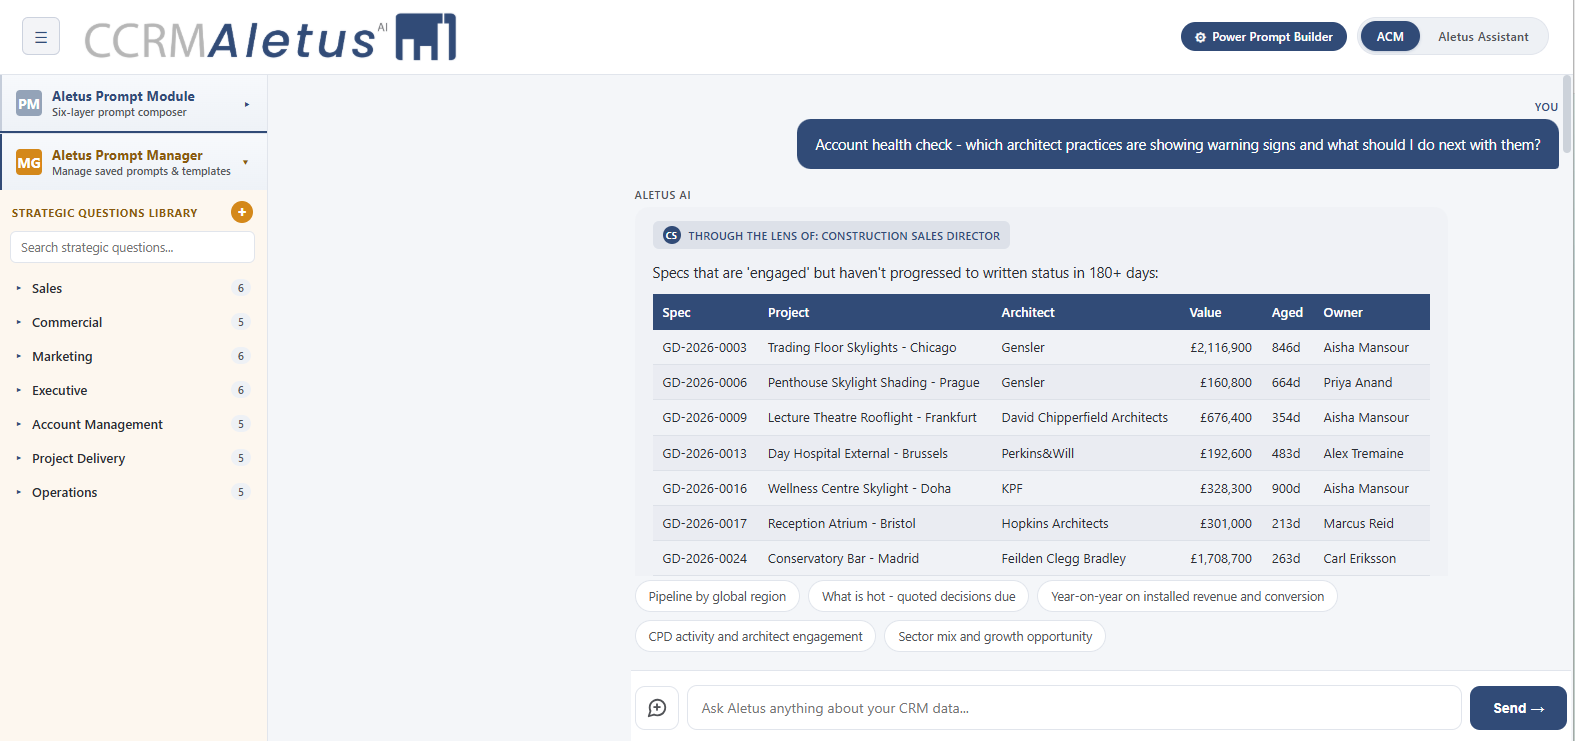Focus the Search strategic questions field
This screenshot has height=741, width=1575.
(132, 247)
